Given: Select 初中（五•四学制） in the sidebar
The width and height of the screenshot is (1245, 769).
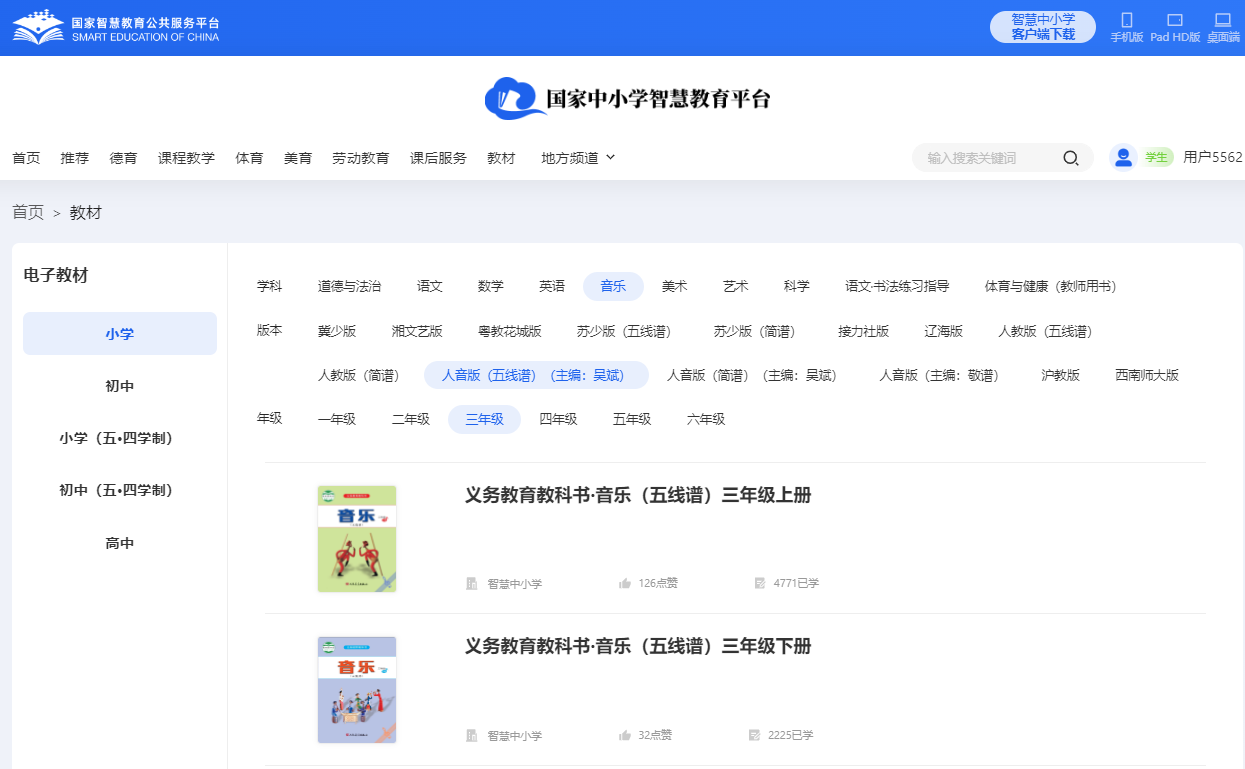Looking at the screenshot, I should tap(120, 490).
